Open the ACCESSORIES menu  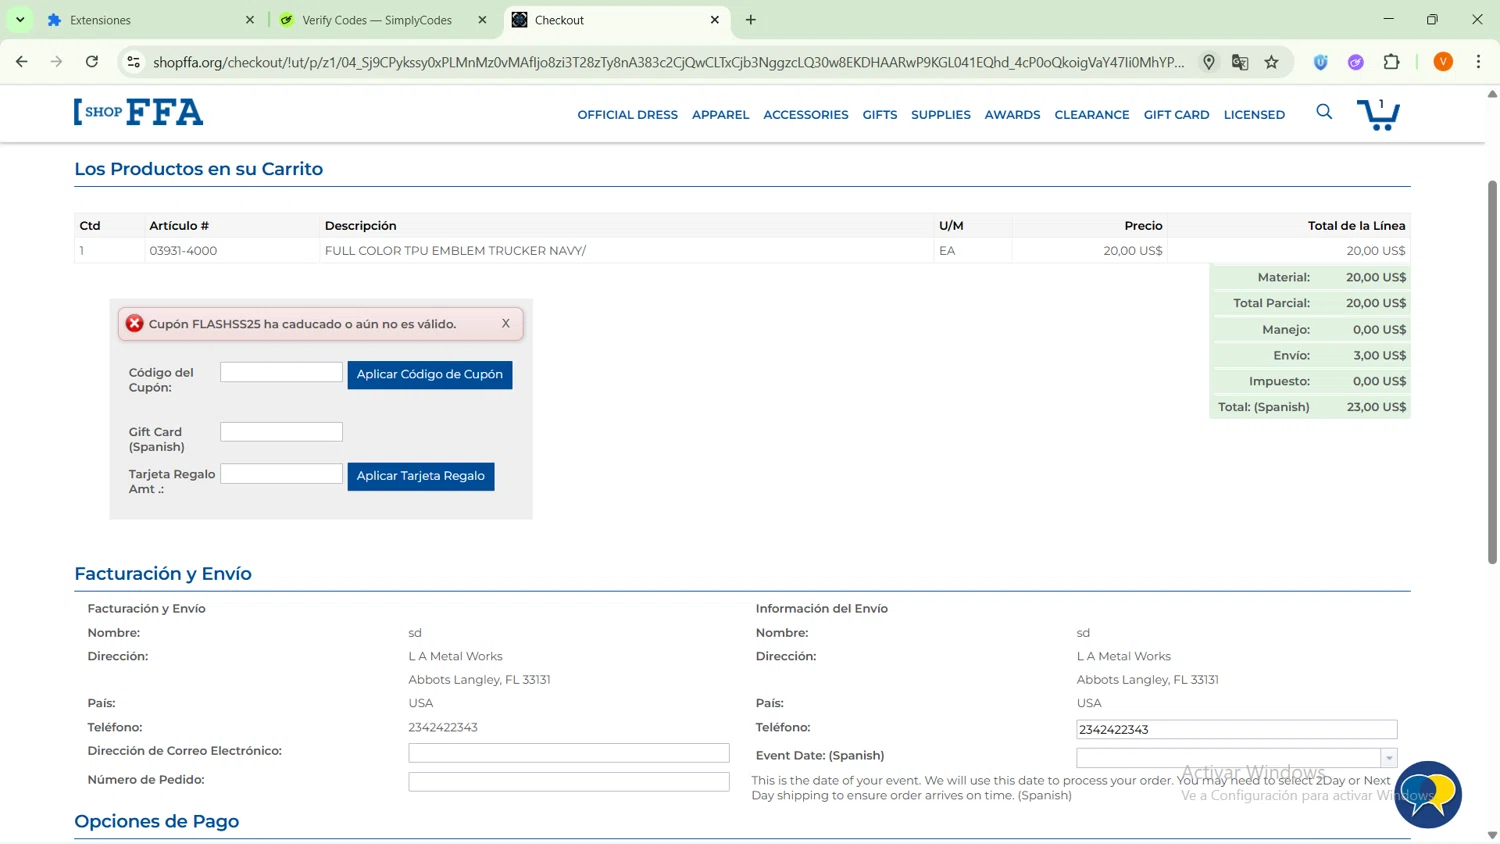tap(805, 115)
